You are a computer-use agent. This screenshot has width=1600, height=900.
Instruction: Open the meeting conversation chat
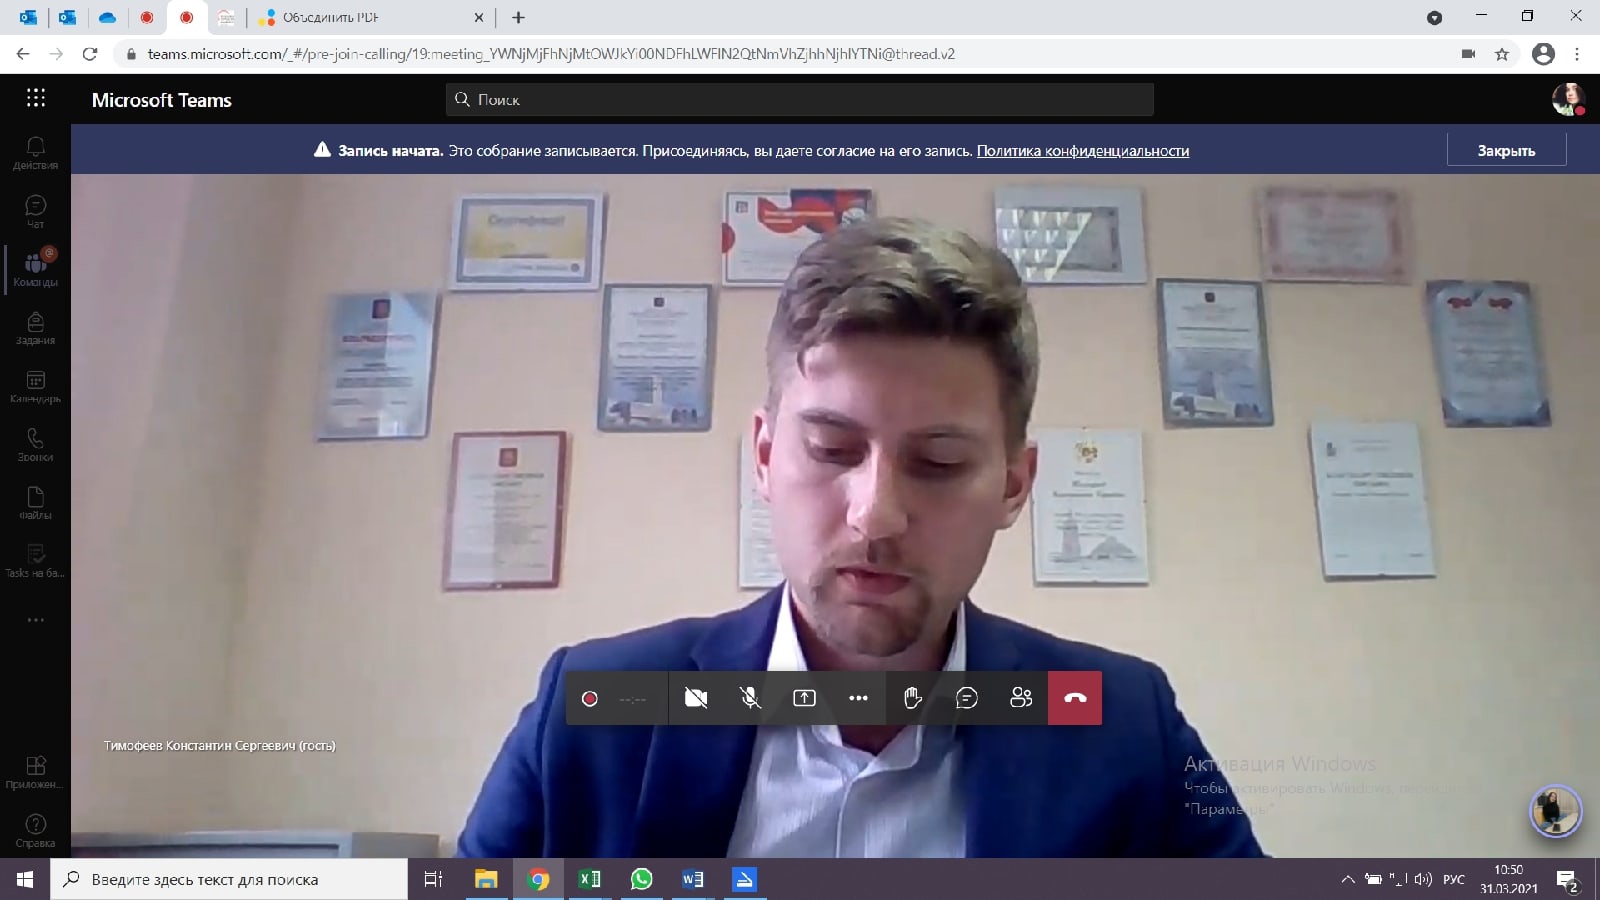(x=966, y=698)
